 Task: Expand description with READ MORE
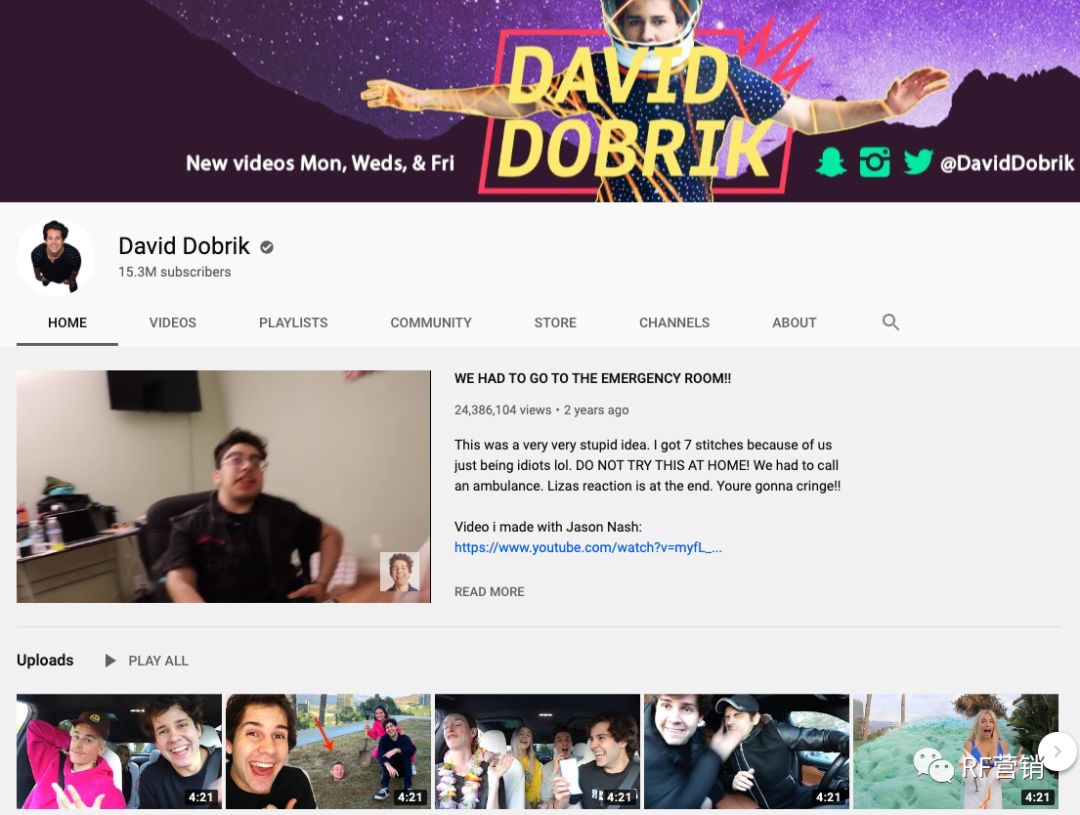click(489, 592)
